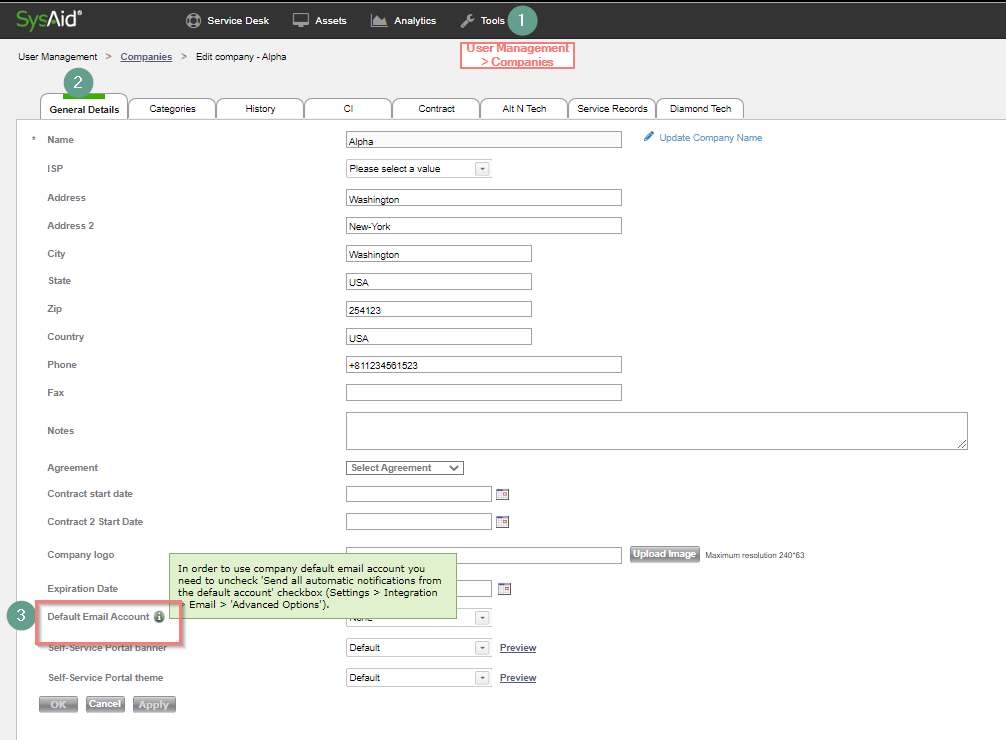Image resolution: width=1006 pixels, height=740 pixels.
Task: Switch to the Alt N Tech tab
Action: [524, 108]
